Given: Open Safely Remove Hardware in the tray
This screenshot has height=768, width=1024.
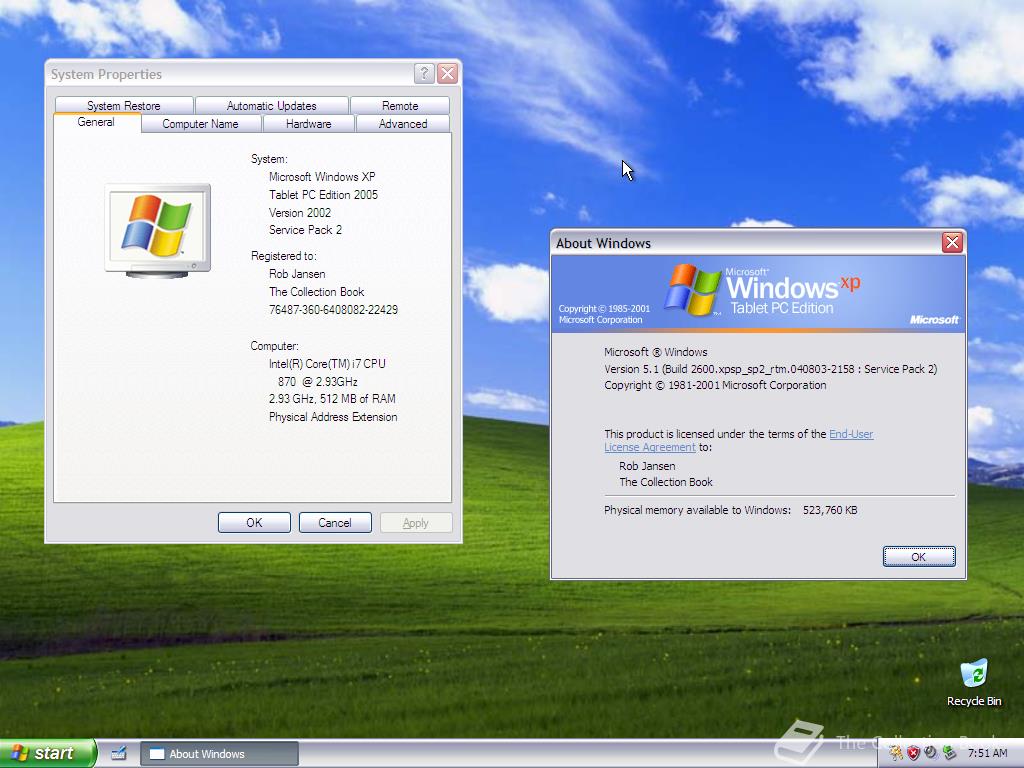Looking at the screenshot, I should (948, 753).
